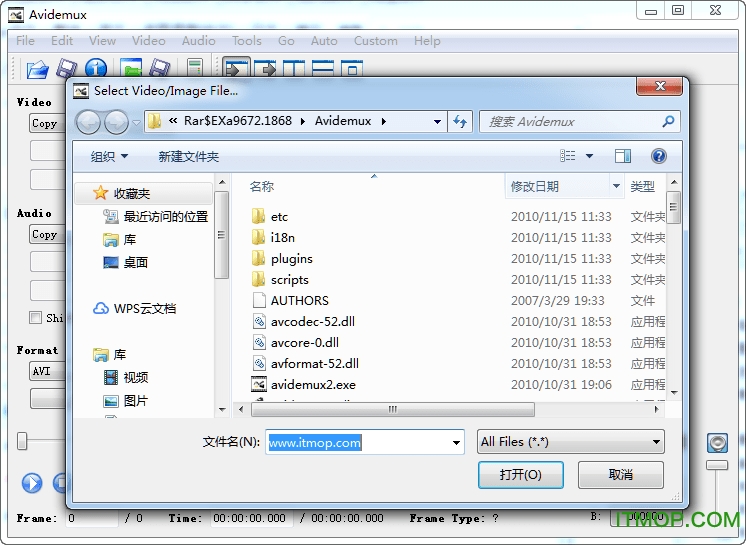The height and width of the screenshot is (545, 746).
Task: Open the 组织 dropdown menu
Action: [109, 156]
